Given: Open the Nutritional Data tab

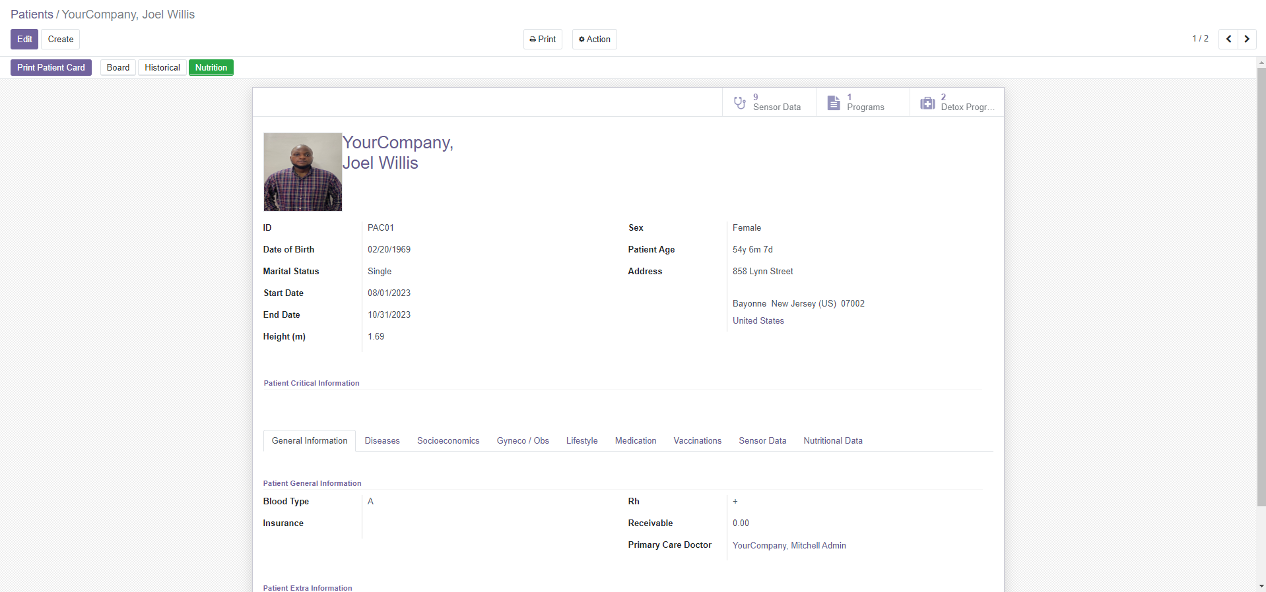Looking at the screenshot, I should [833, 441].
